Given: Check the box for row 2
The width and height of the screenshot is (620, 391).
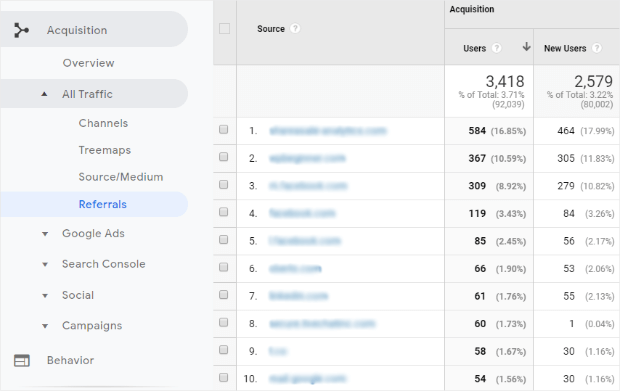Looking at the screenshot, I should coord(223,157).
